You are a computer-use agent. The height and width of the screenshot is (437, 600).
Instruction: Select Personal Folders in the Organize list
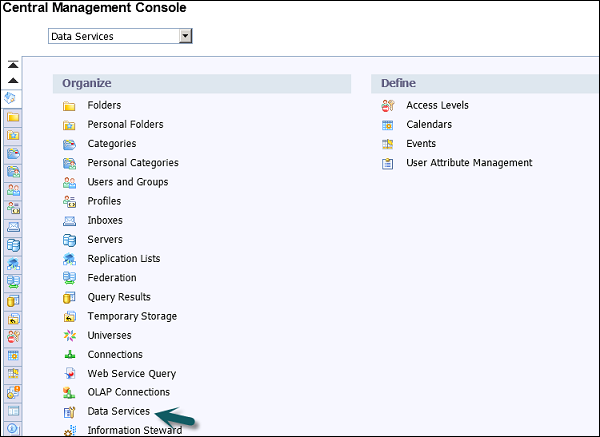pos(125,125)
